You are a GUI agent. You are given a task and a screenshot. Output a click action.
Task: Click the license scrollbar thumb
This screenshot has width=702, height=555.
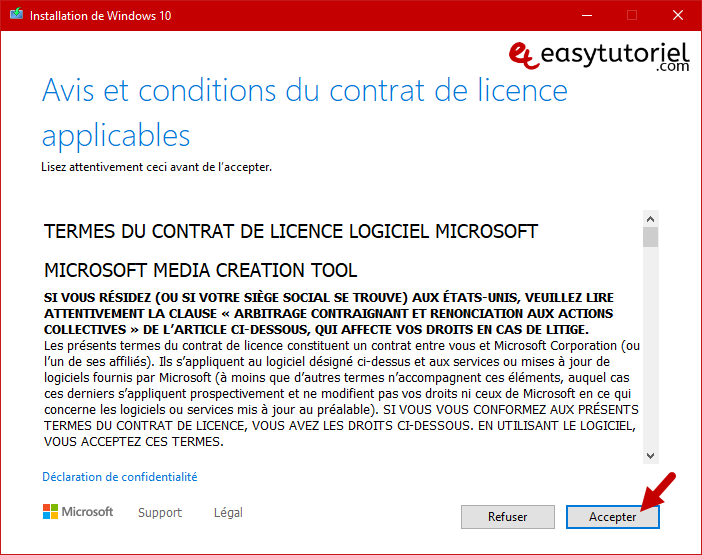coord(651,237)
